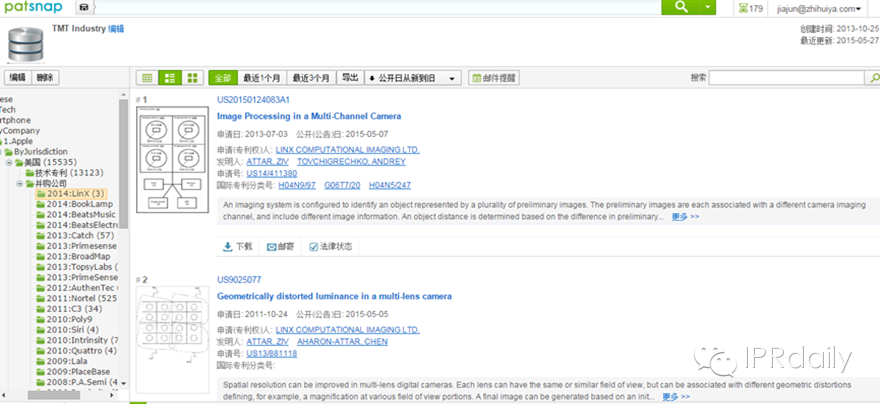Select the 2009:Lala folder in the tree
This screenshot has width=880, height=404.
click(x=66, y=361)
